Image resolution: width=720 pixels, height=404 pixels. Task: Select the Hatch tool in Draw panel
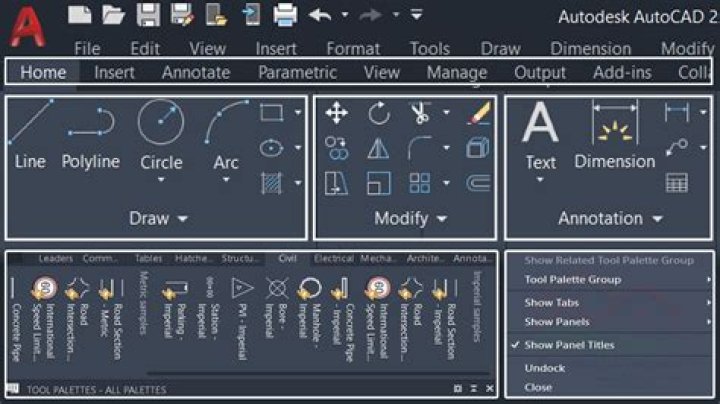[271, 183]
